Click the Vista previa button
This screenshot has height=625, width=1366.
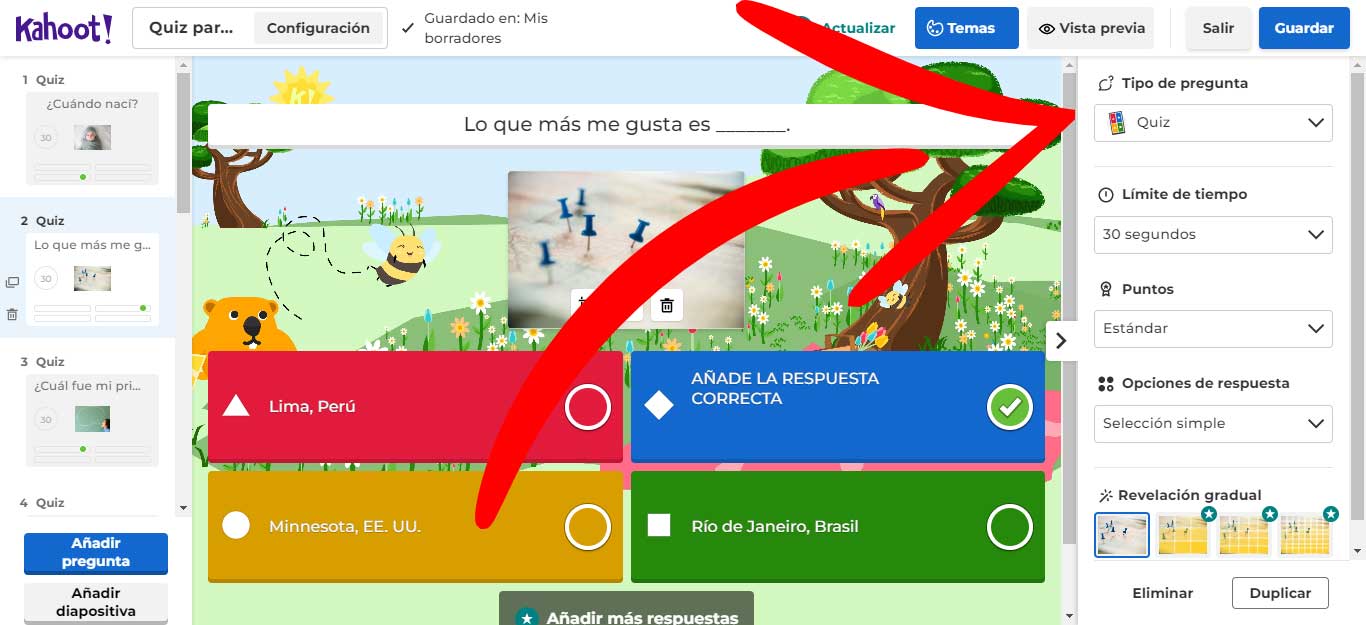pos(1090,28)
